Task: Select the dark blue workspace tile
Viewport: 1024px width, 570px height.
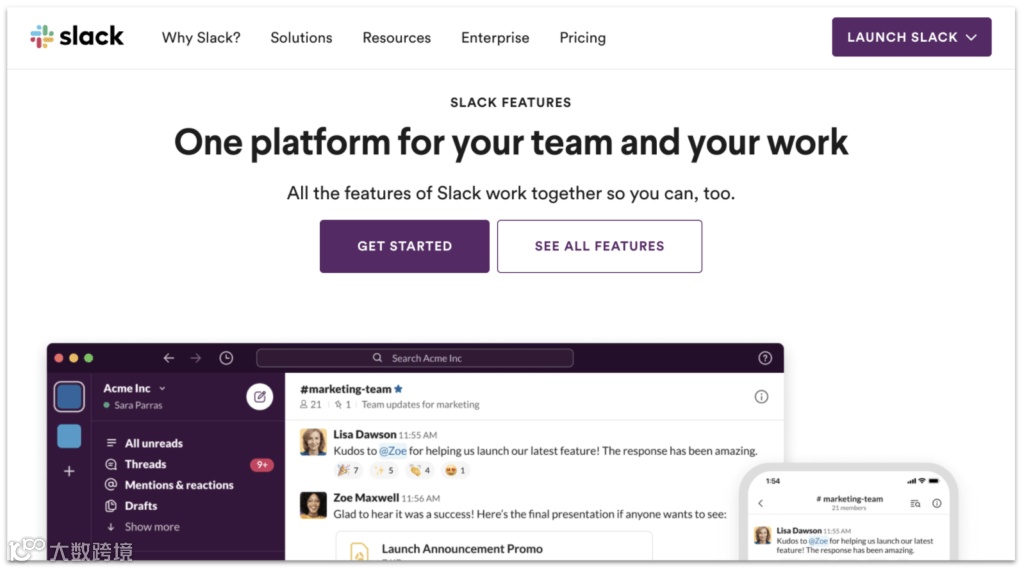Action: pos(69,396)
